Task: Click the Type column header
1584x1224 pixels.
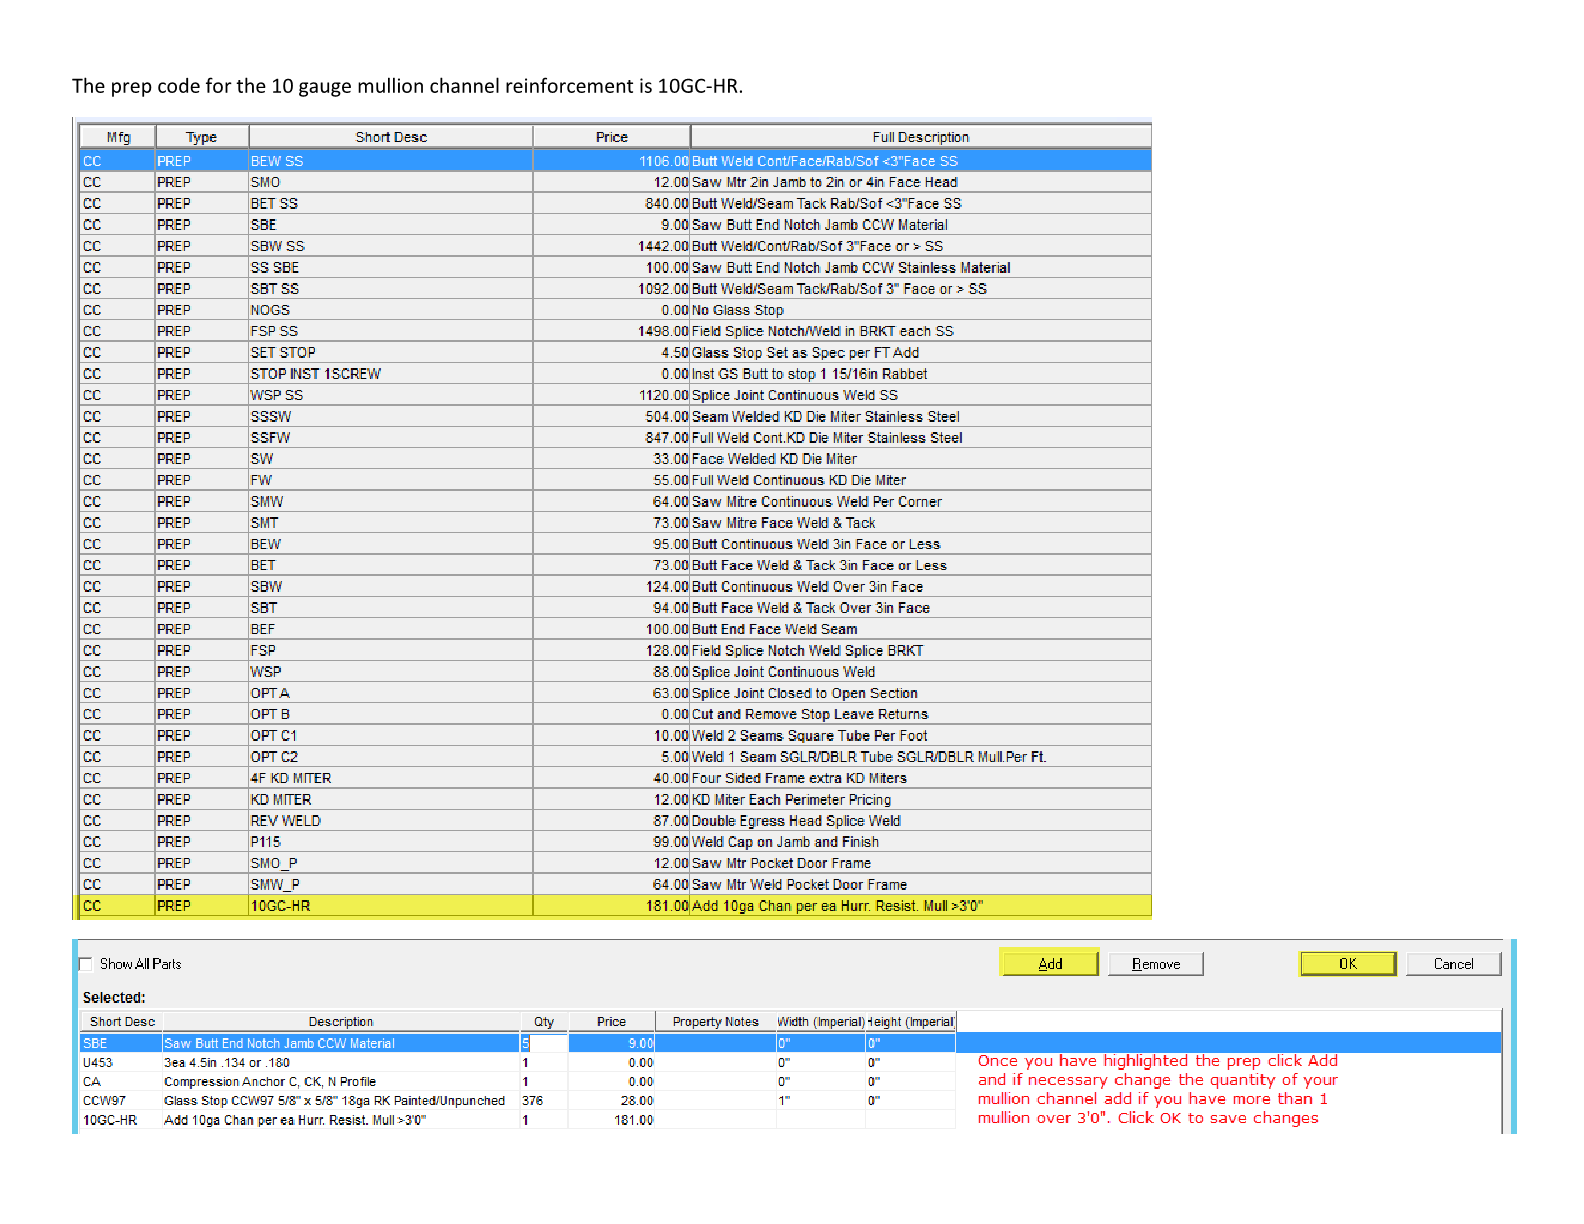Action: 201,137
